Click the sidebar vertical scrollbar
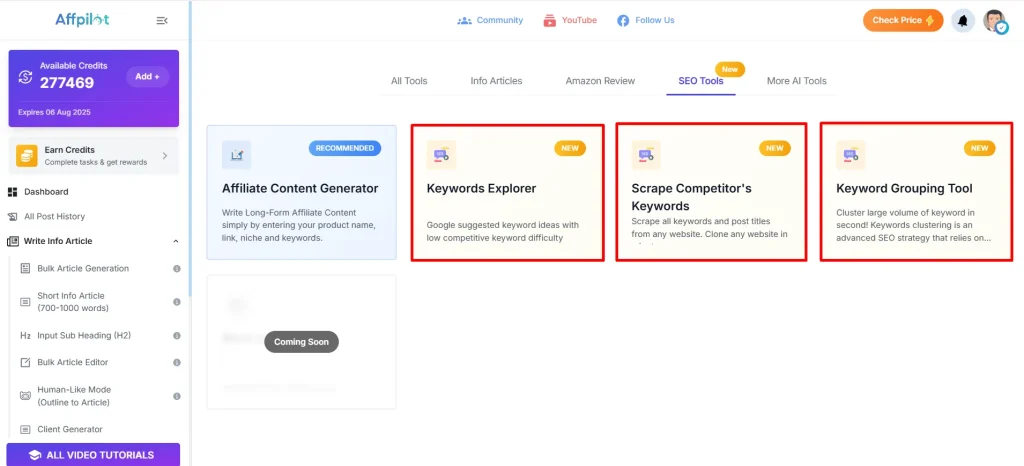This screenshot has height=466, width=1024. (190, 150)
